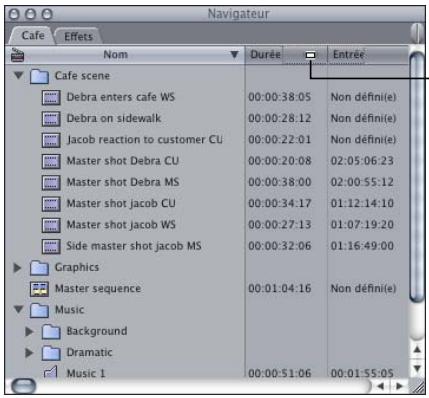
Task: Click the Dramatic bin name
Action: pos(89,353)
